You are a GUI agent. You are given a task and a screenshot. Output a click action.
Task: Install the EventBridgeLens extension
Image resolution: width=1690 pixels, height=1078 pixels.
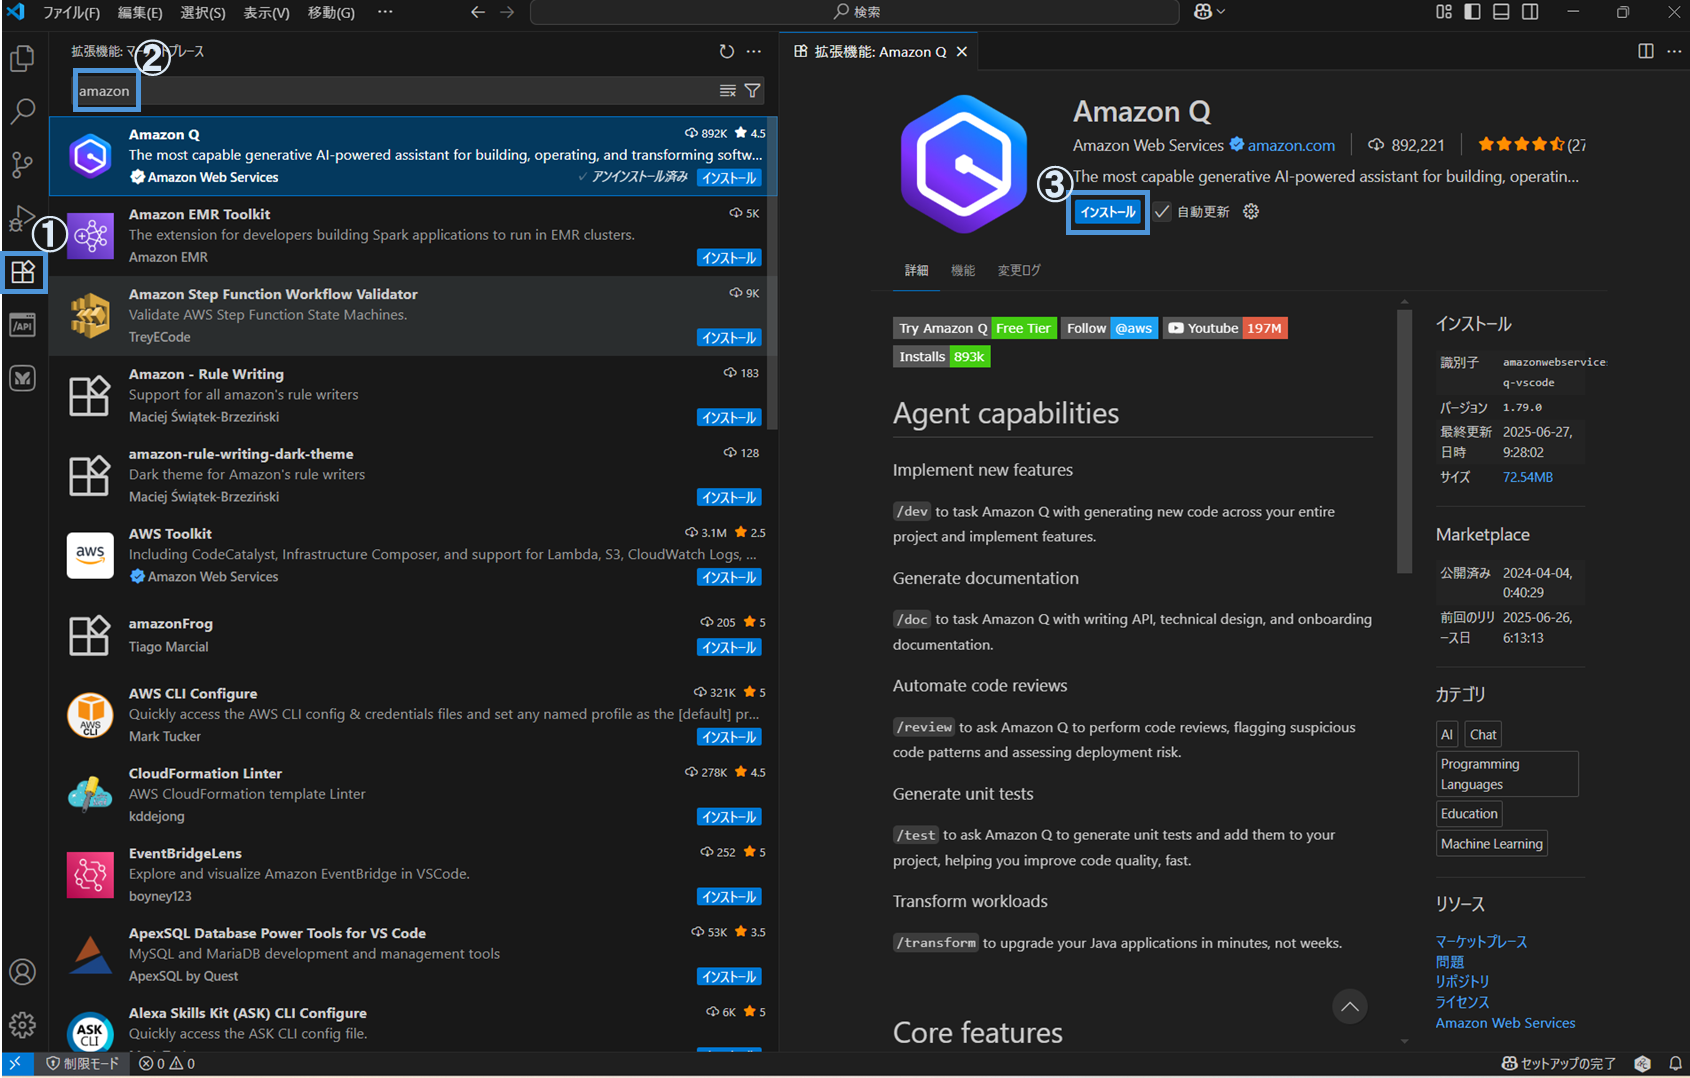click(729, 897)
